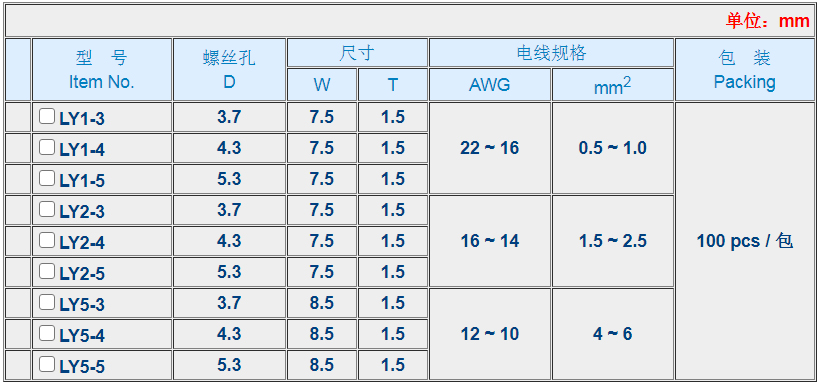Click the 100 pcs / 包 packing cell
This screenshot has width=821, height=382.
tap(745, 241)
